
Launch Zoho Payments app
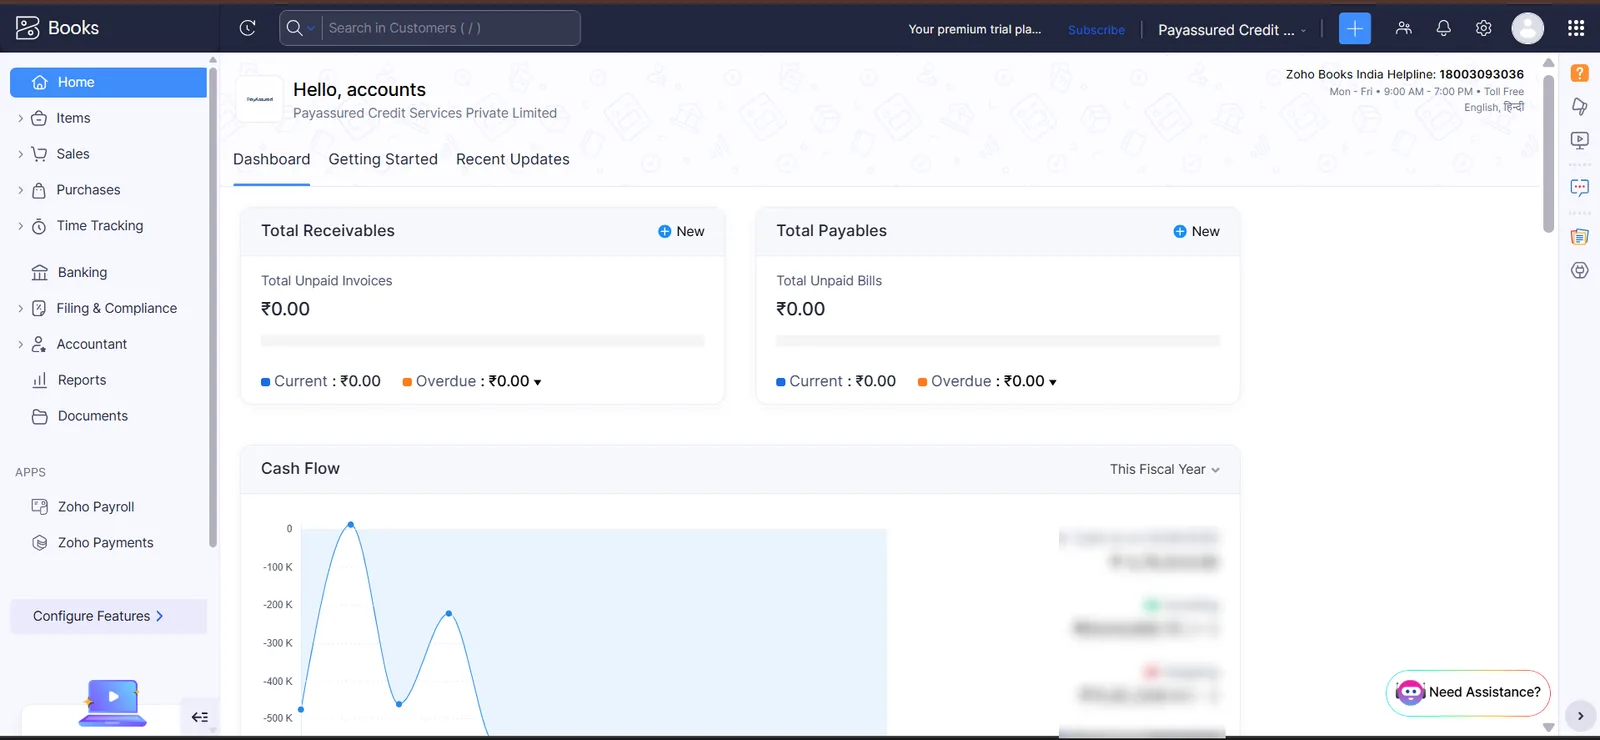[x=106, y=543]
